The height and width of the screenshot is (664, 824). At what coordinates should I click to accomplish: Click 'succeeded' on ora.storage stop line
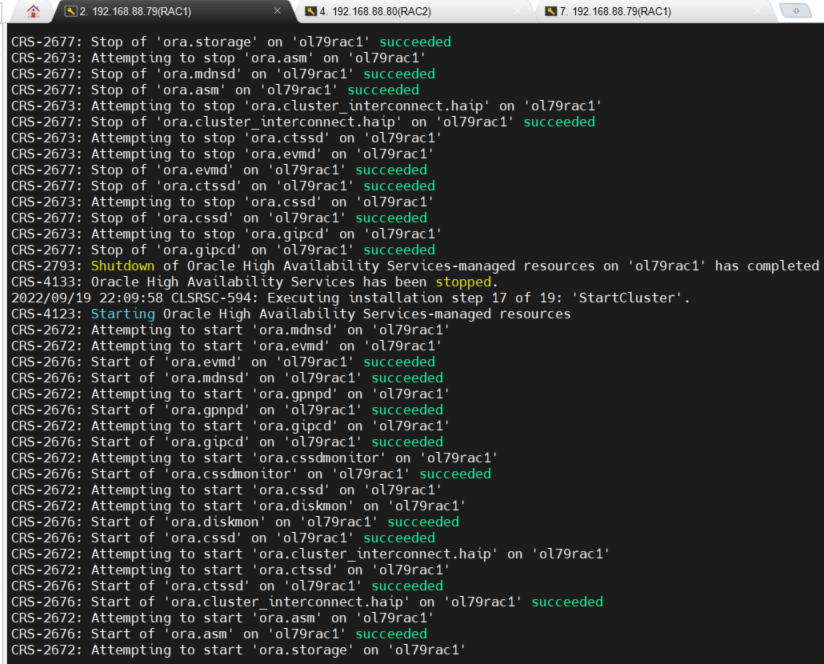[415, 42]
